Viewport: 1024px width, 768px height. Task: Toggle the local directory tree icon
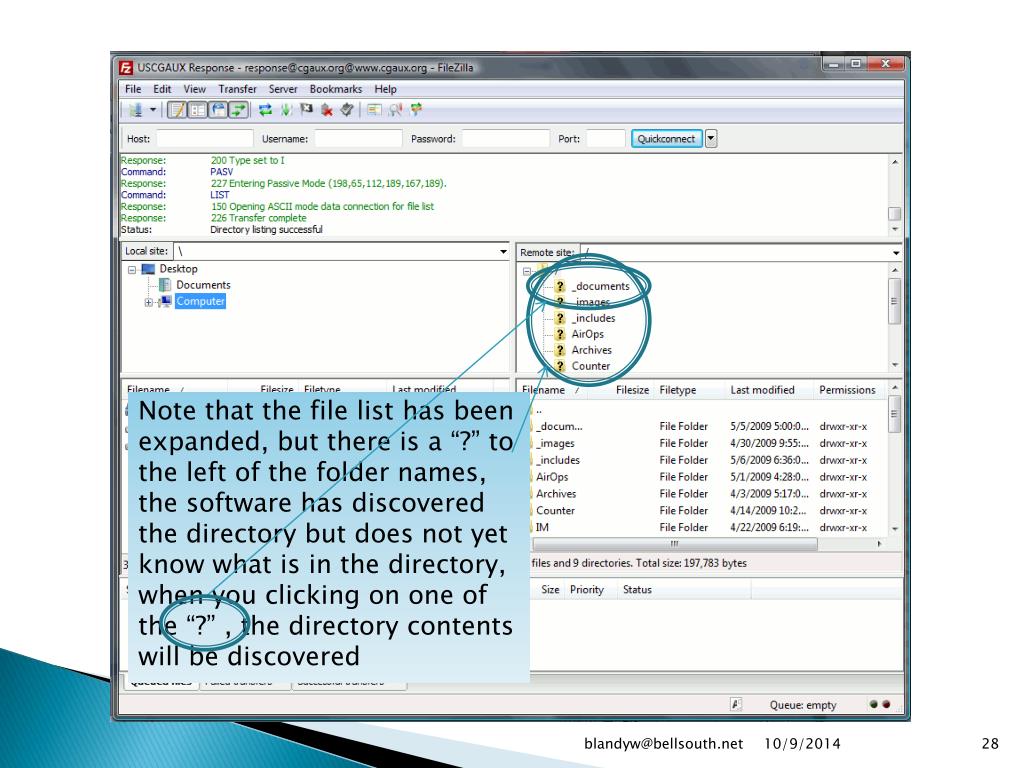click(197, 110)
